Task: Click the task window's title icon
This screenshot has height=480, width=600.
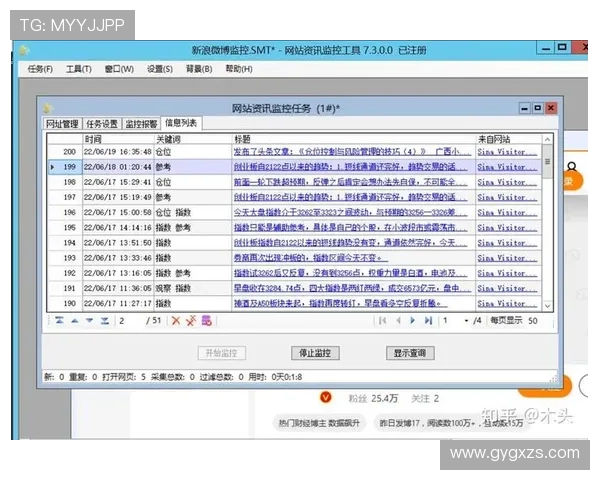Action: tap(48, 108)
